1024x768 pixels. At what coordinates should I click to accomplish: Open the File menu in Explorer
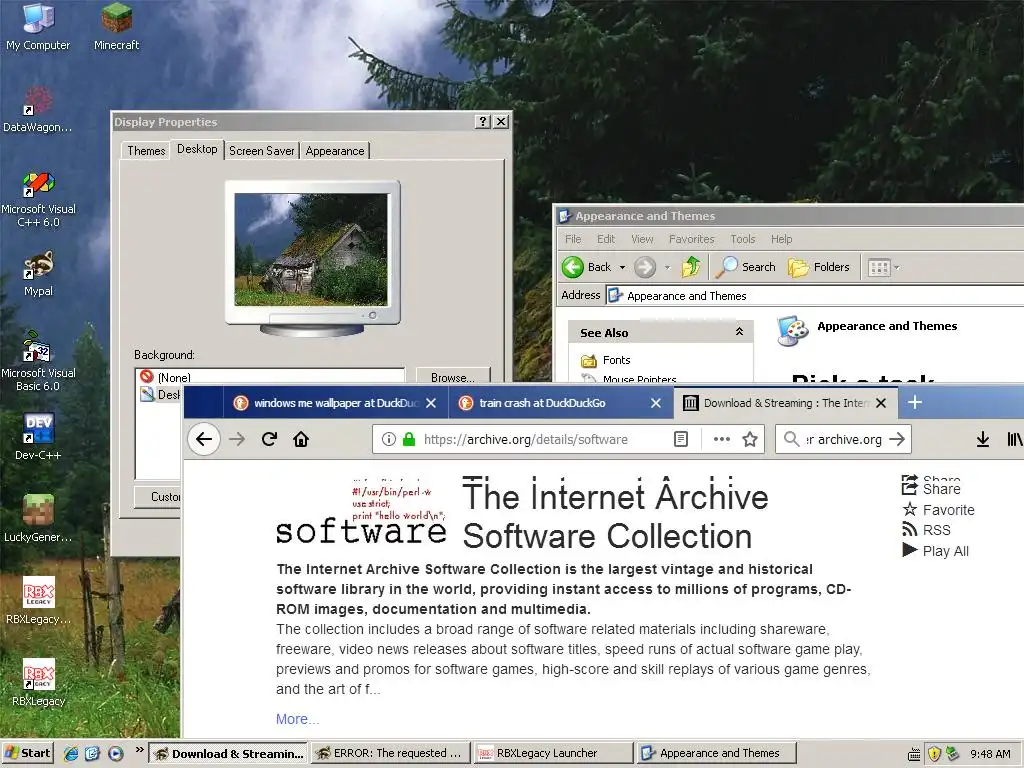point(573,239)
